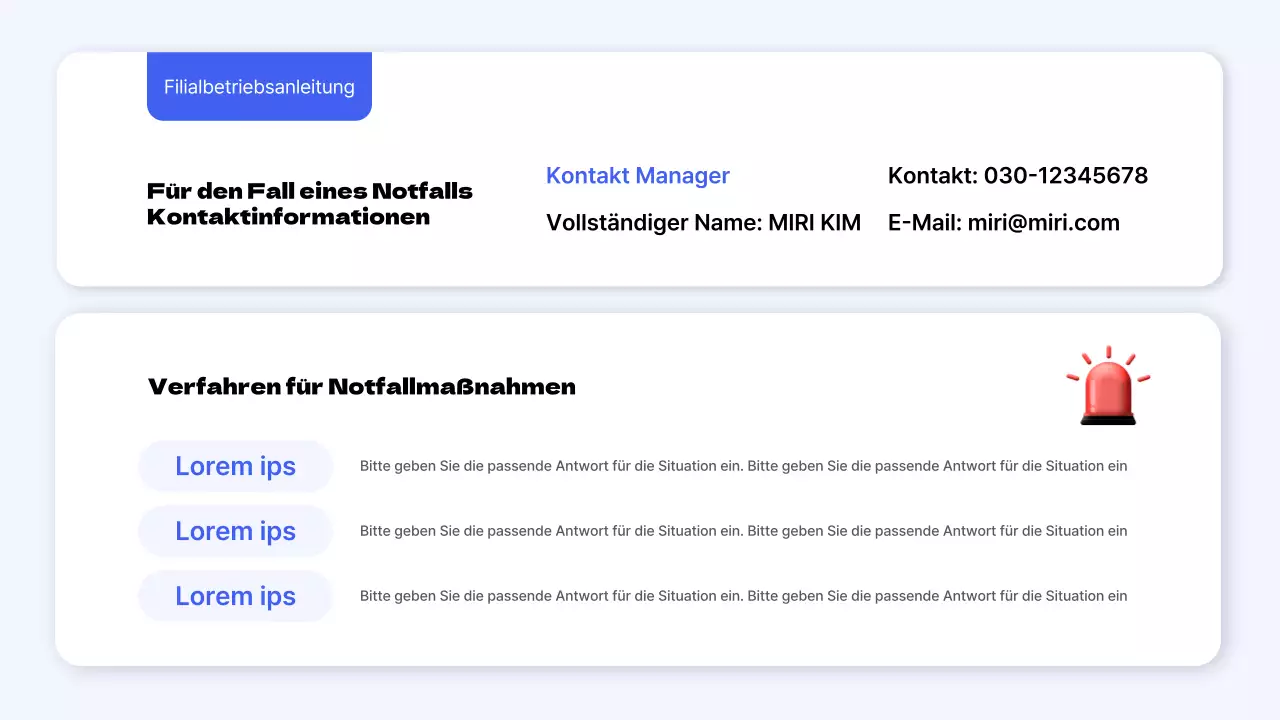Click the lower procedures card

(640, 487)
